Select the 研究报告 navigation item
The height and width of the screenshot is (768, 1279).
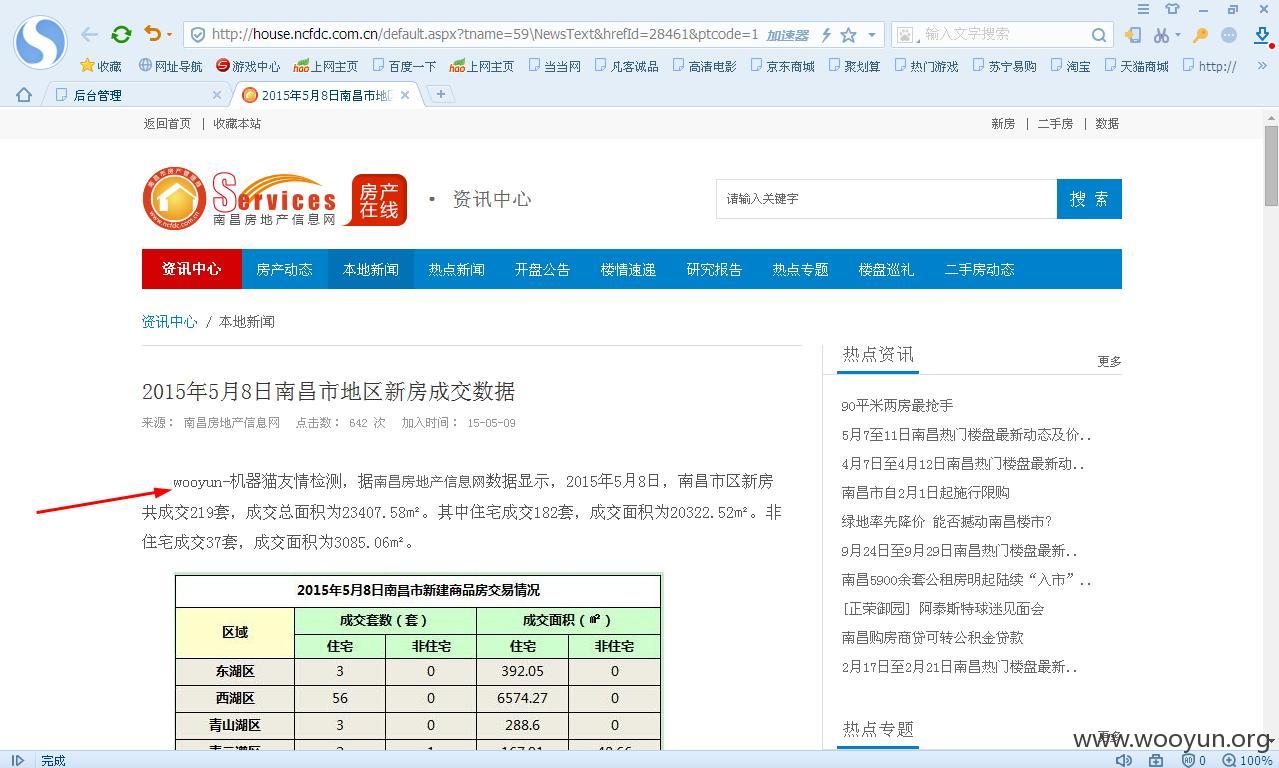[x=714, y=269]
